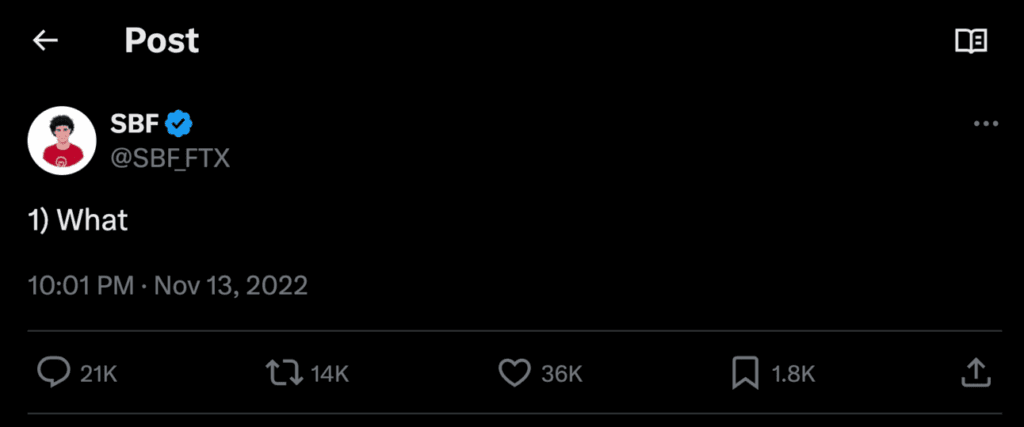Like the post with heart icon

(x=513, y=373)
